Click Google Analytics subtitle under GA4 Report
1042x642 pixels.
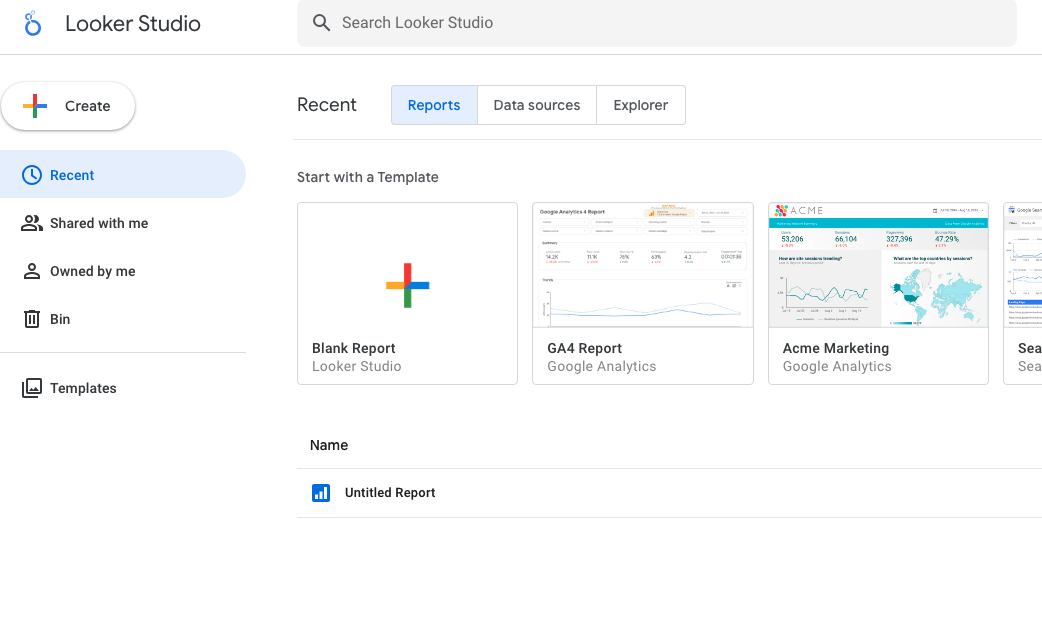pyautogui.click(x=601, y=366)
